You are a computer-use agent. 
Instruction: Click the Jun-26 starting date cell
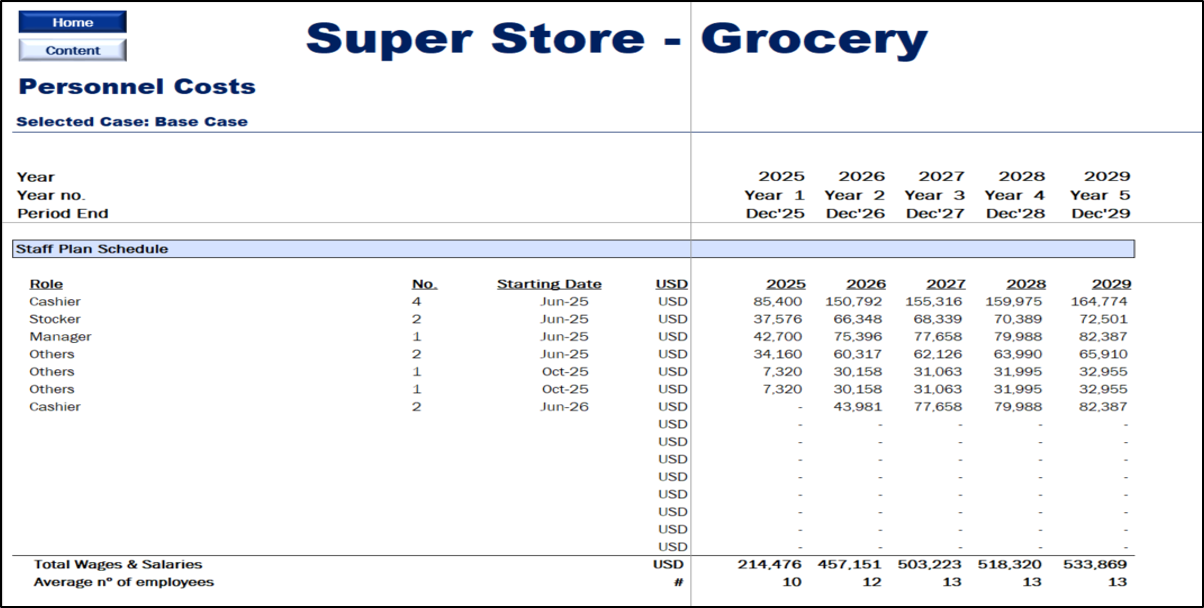tap(565, 407)
